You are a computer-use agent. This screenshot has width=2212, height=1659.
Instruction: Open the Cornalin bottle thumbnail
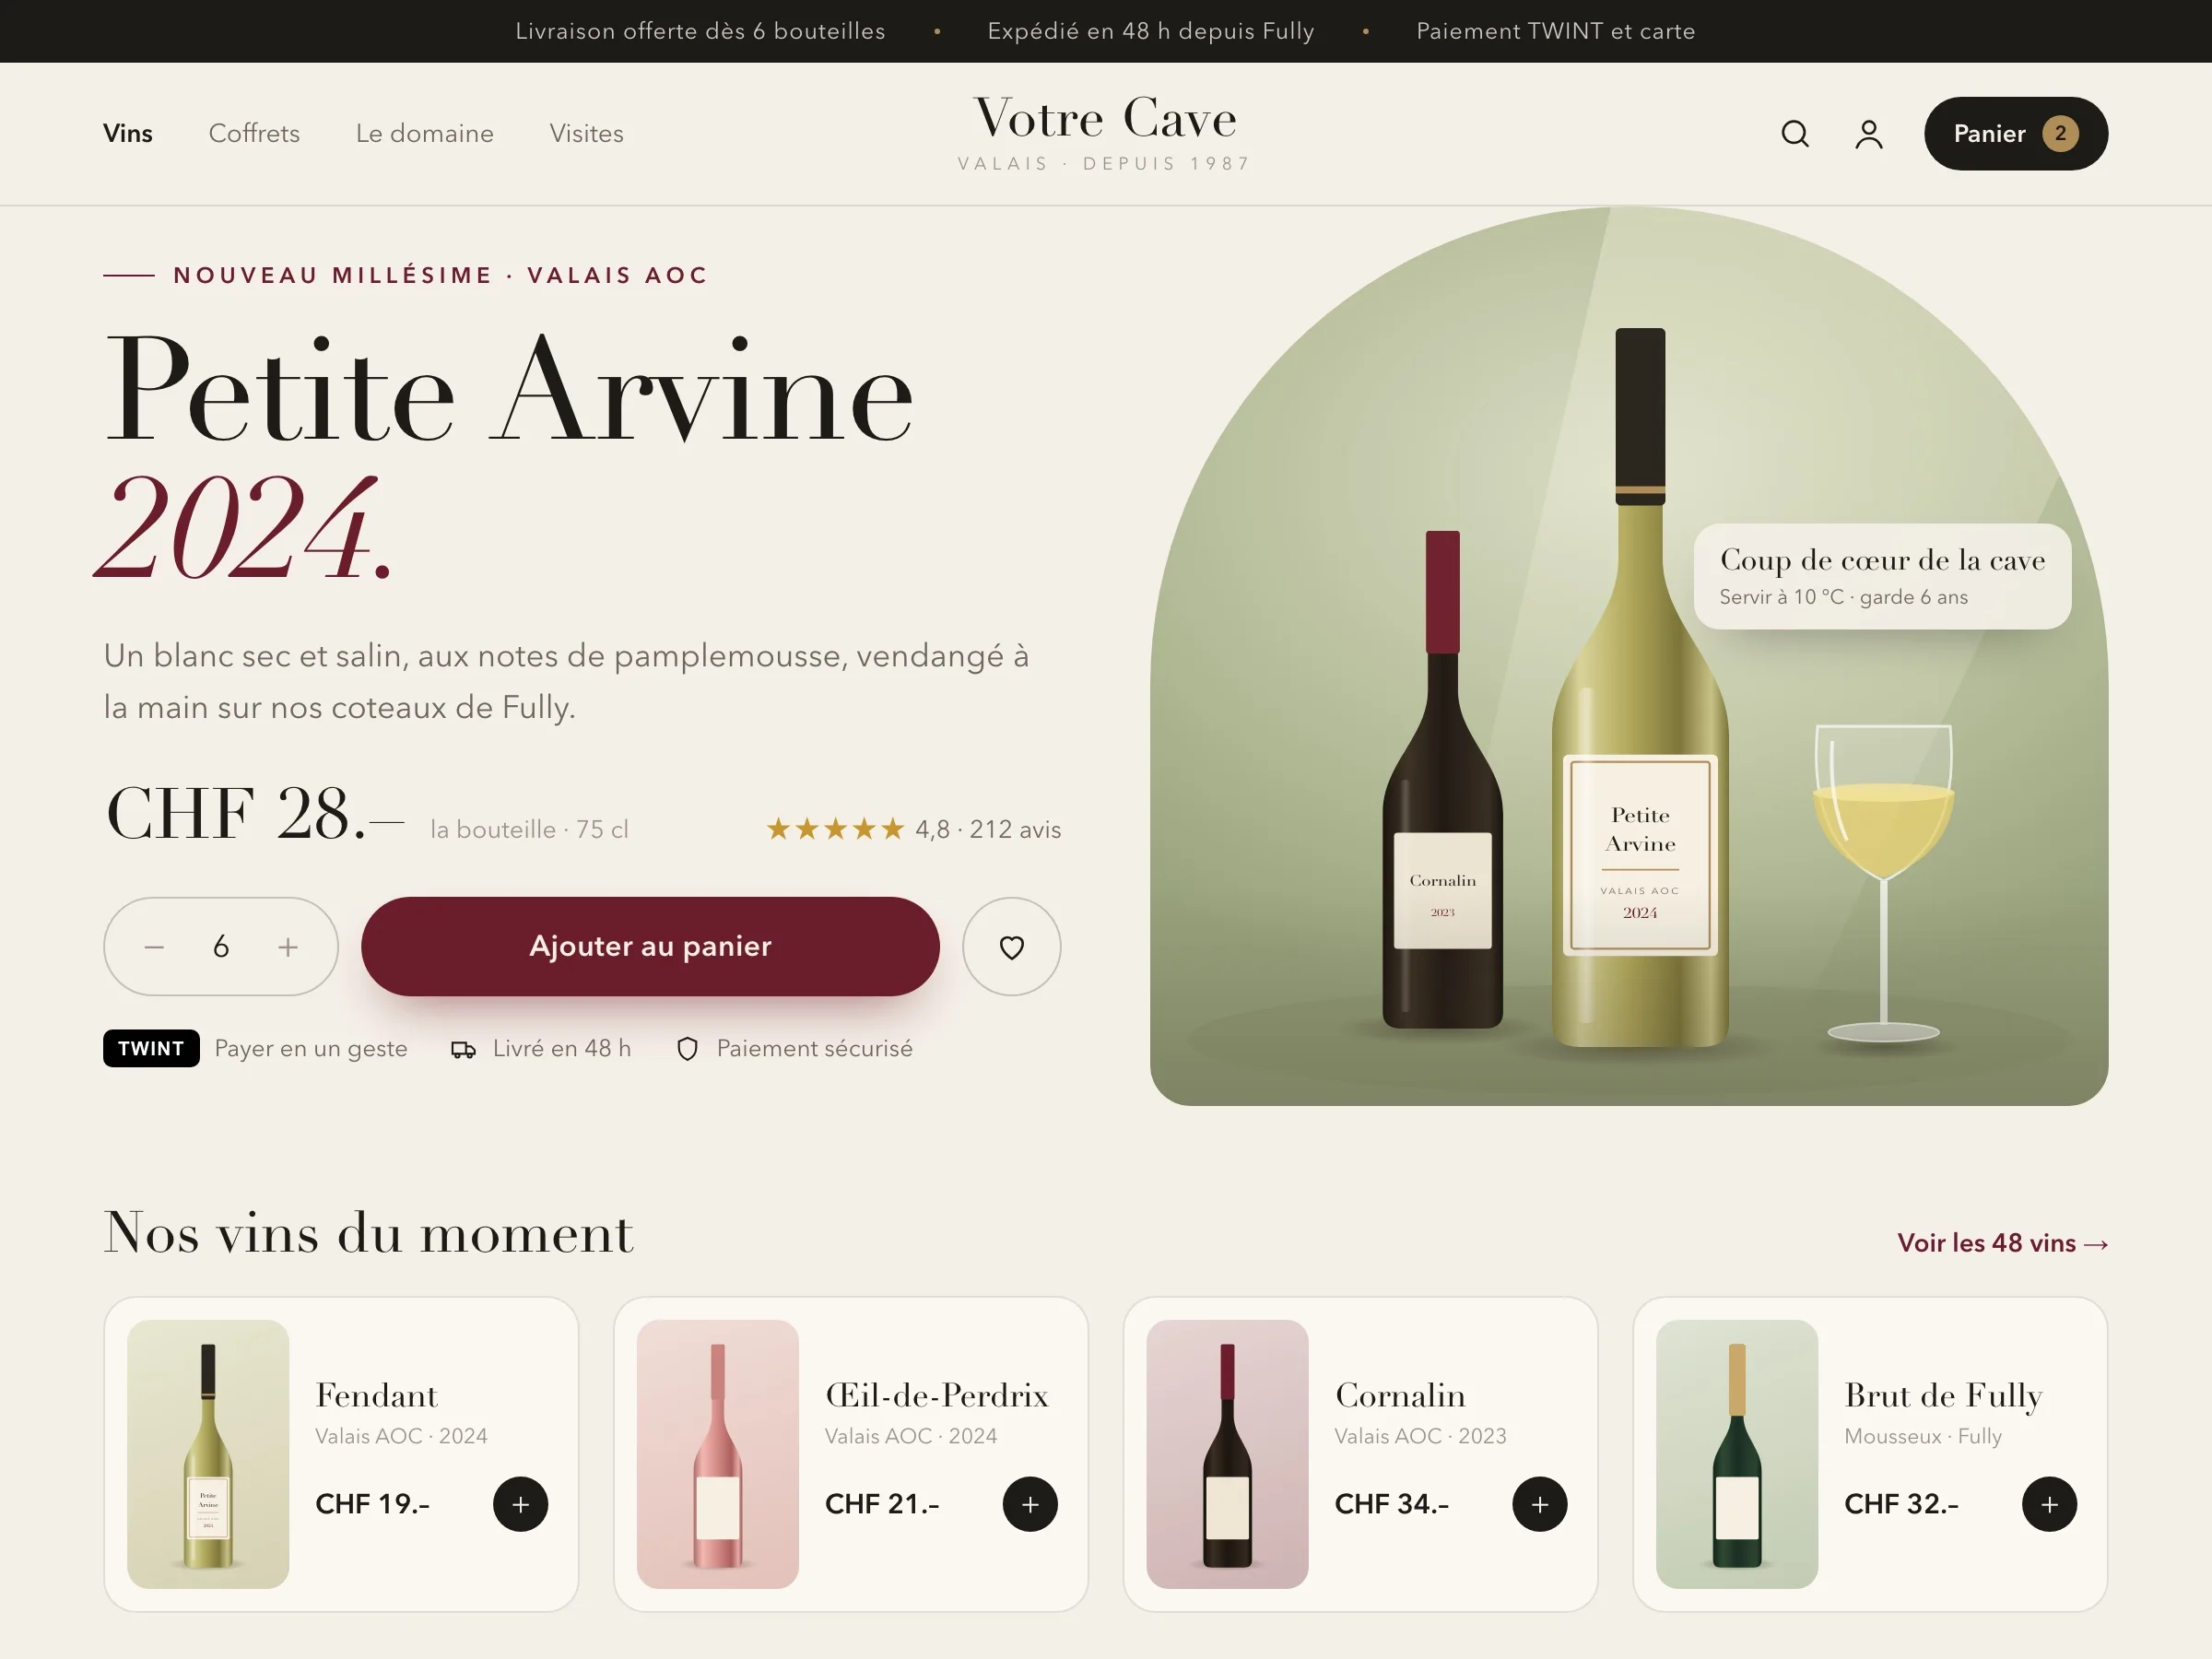[x=1227, y=1454]
